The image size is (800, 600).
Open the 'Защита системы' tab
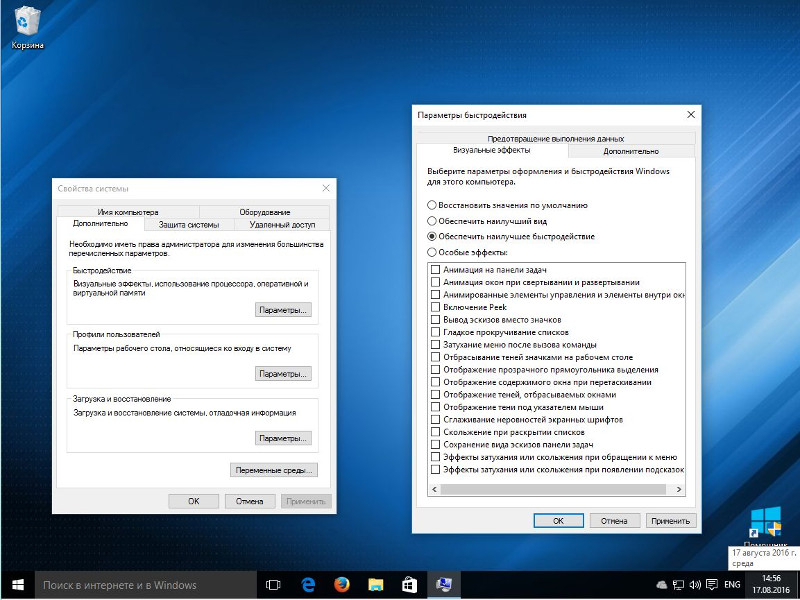pyautogui.click(x=189, y=224)
